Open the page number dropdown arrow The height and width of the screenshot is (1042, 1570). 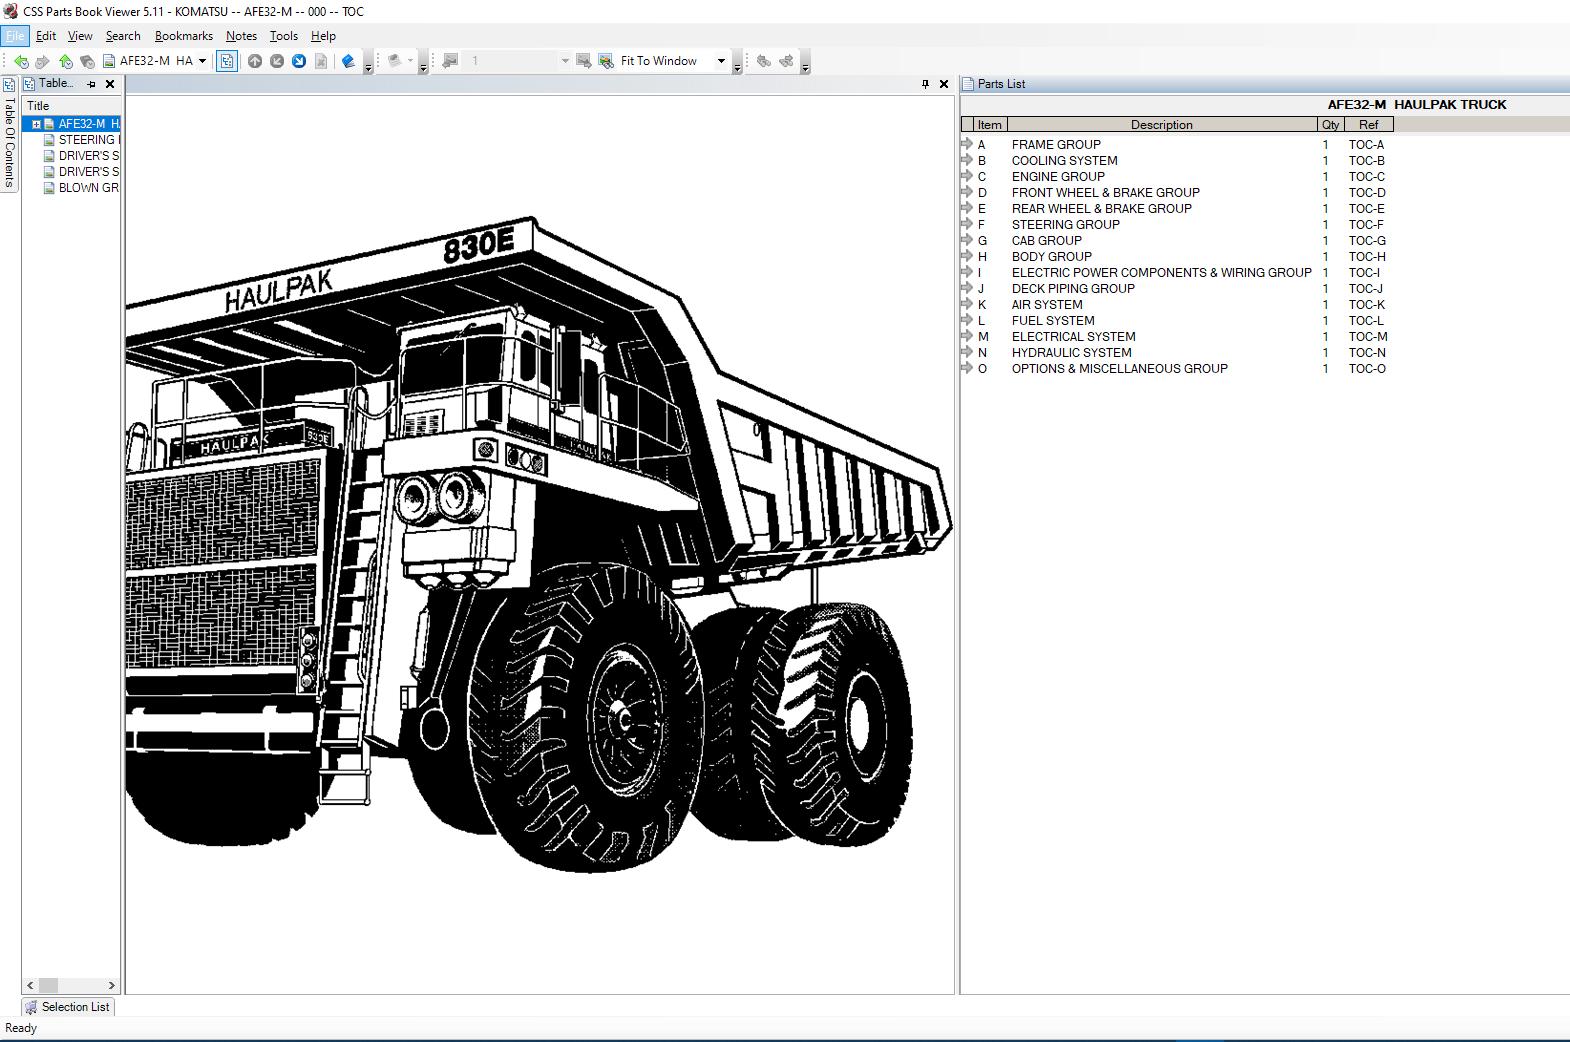point(565,61)
